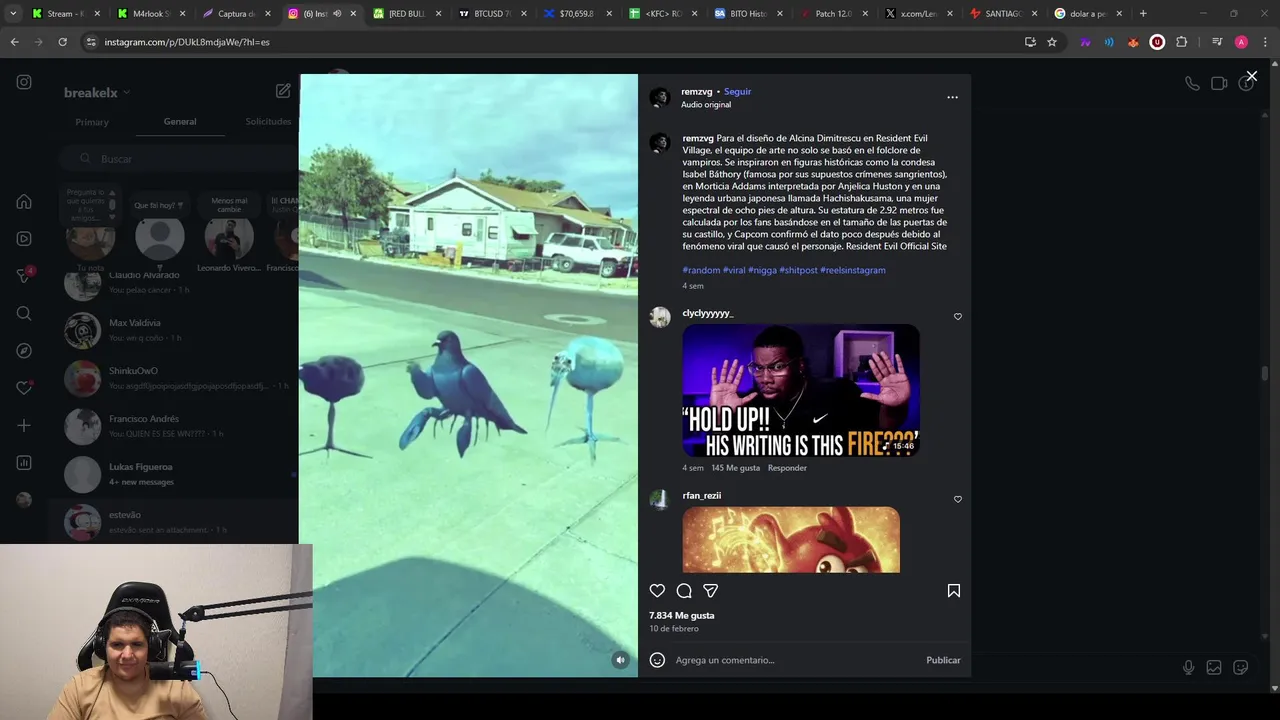The width and height of the screenshot is (1280, 720).
Task: Switch to BTCUSD browser tab
Action: pyautogui.click(x=490, y=14)
